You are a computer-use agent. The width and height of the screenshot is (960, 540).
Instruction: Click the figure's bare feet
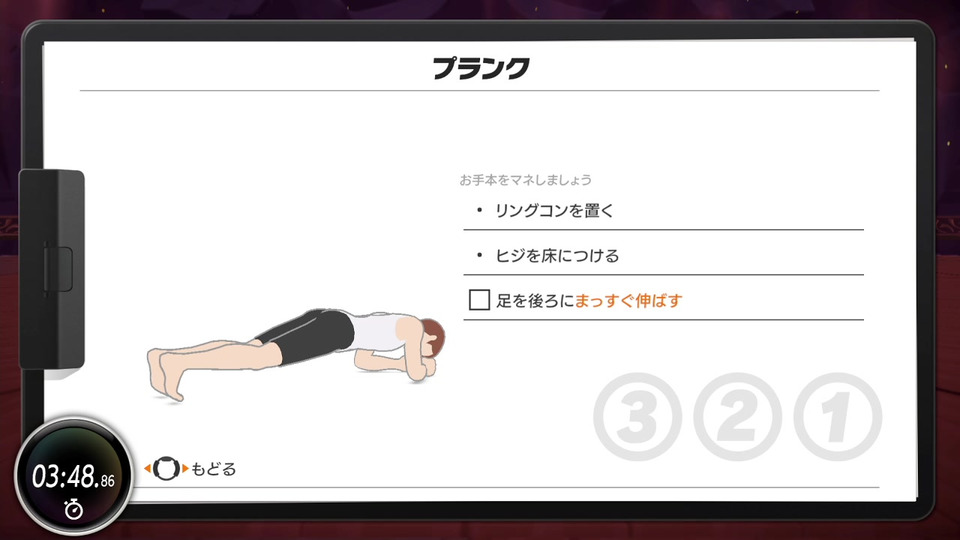tap(166, 375)
